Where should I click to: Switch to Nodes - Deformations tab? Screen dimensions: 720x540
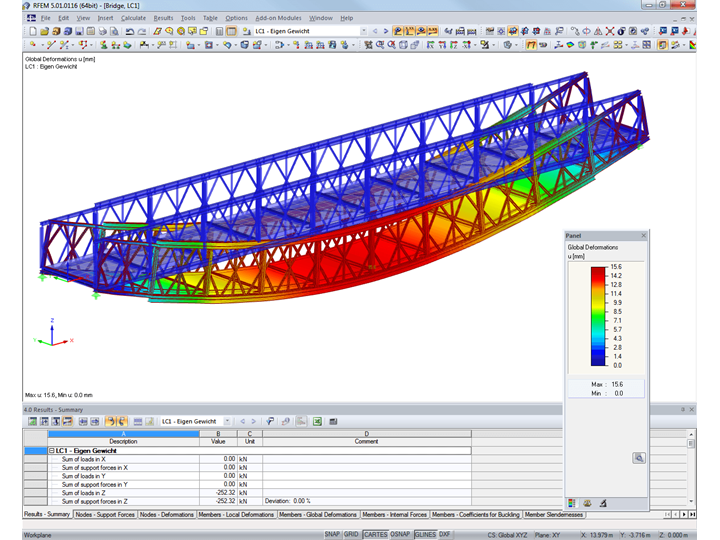tap(167, 515)
